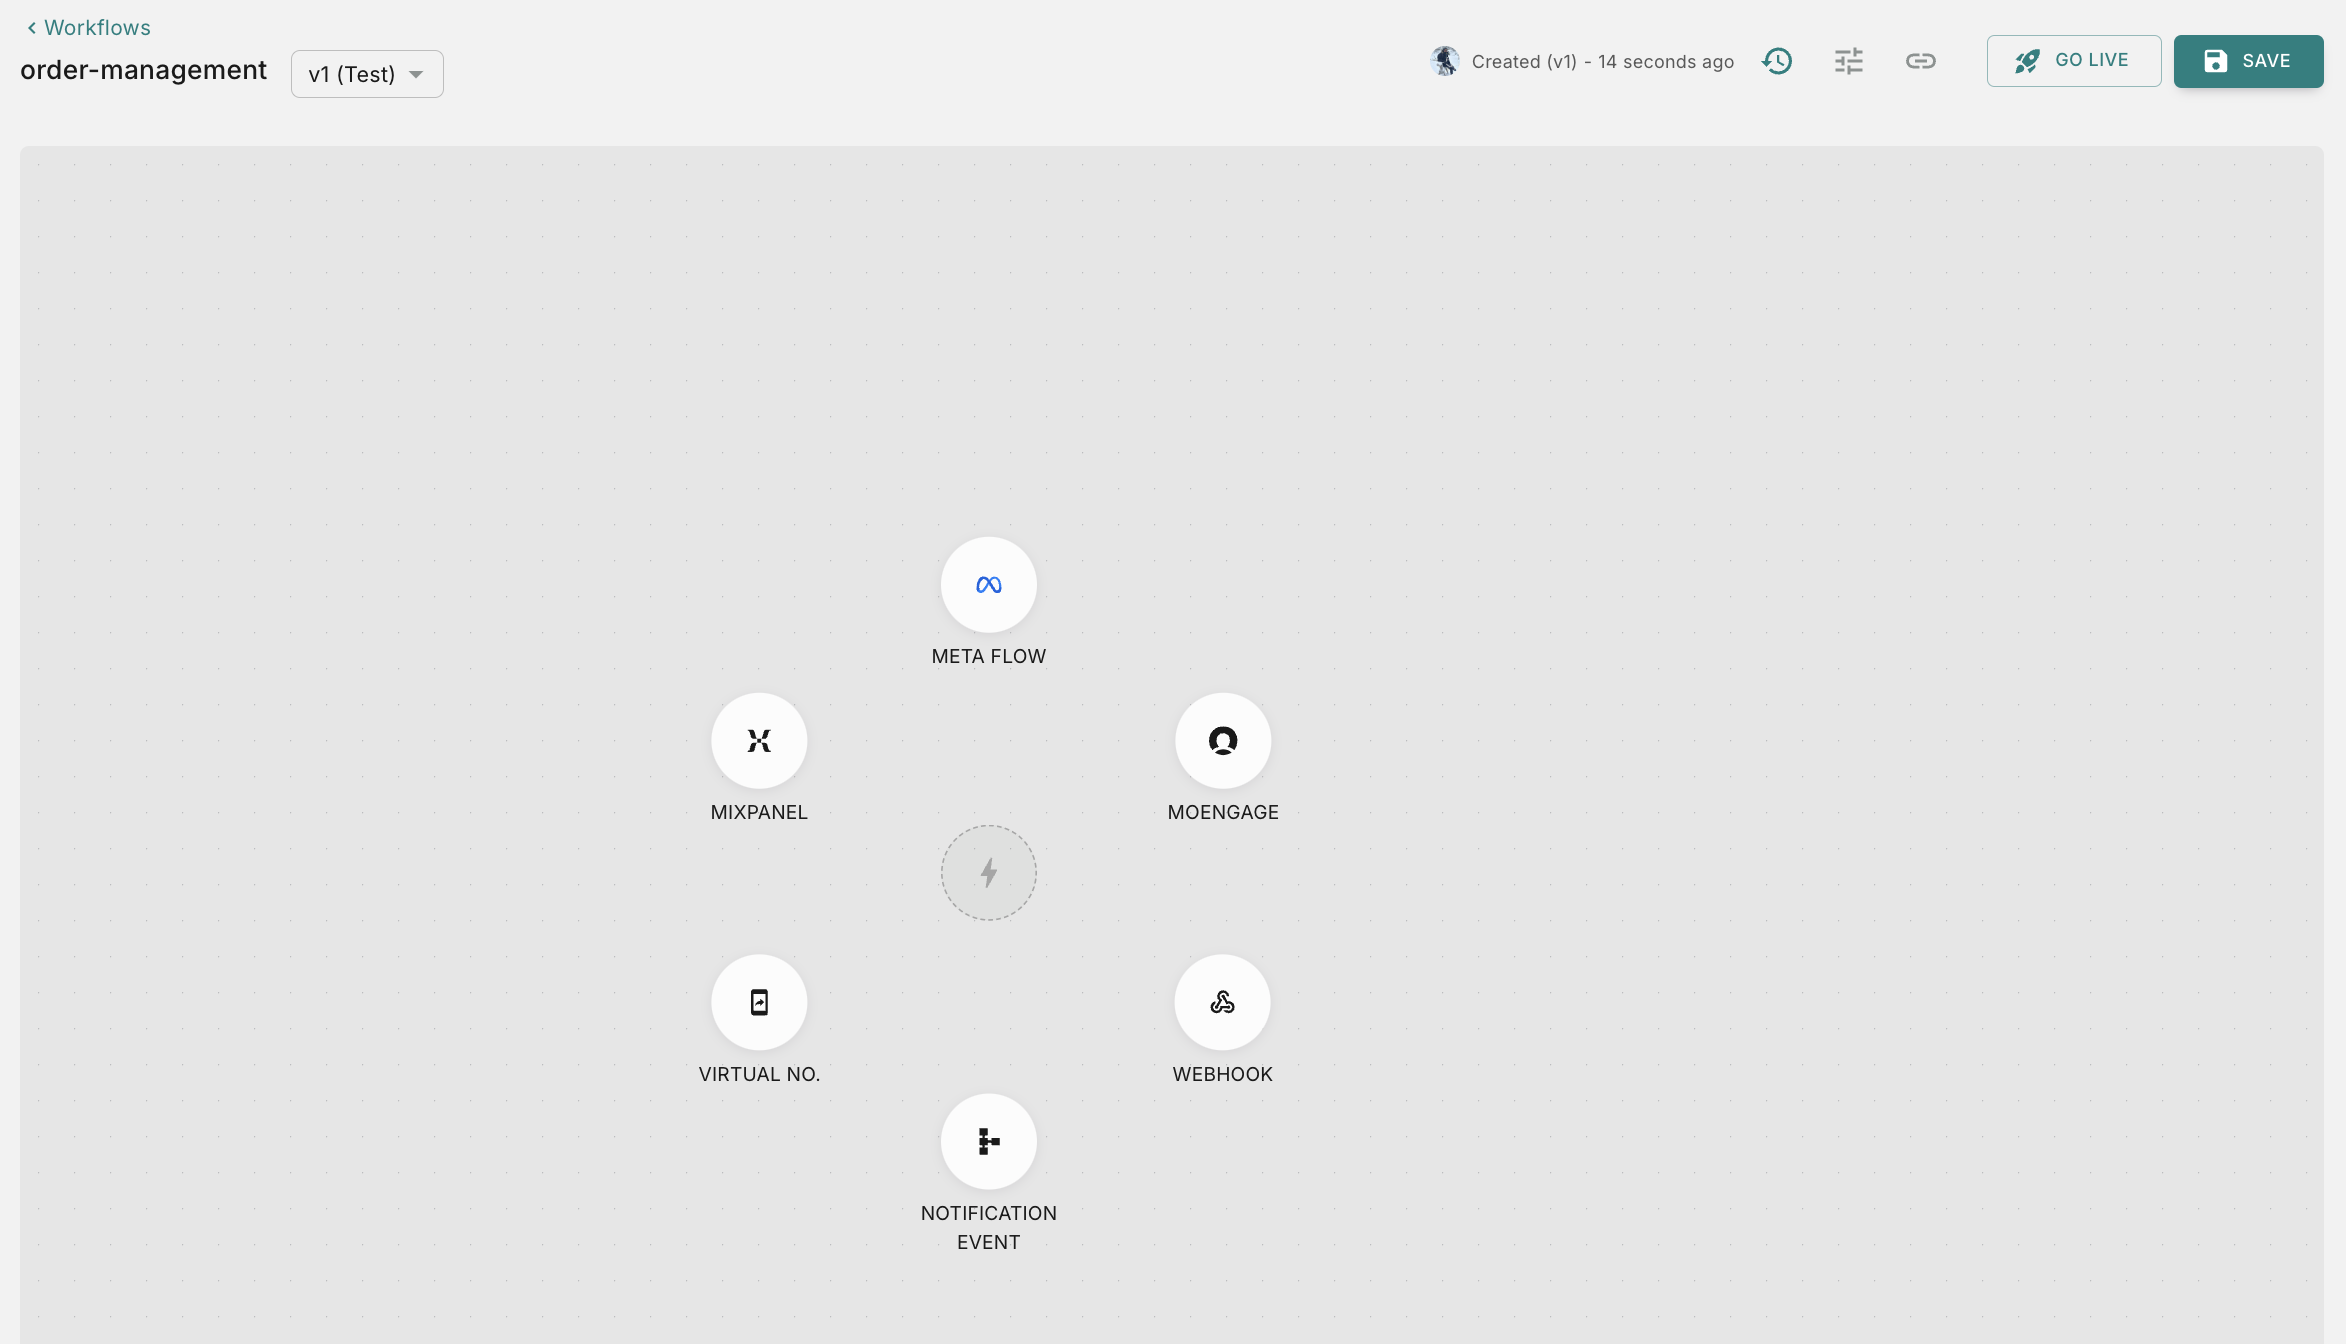Open workflow settings sliders icon
2346x1344 pixels.
point(1848,61)
